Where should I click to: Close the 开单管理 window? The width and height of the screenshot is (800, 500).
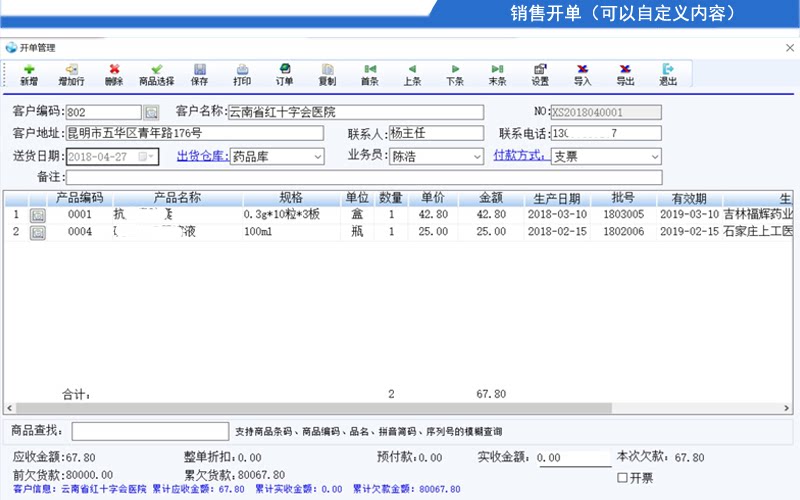790,48
